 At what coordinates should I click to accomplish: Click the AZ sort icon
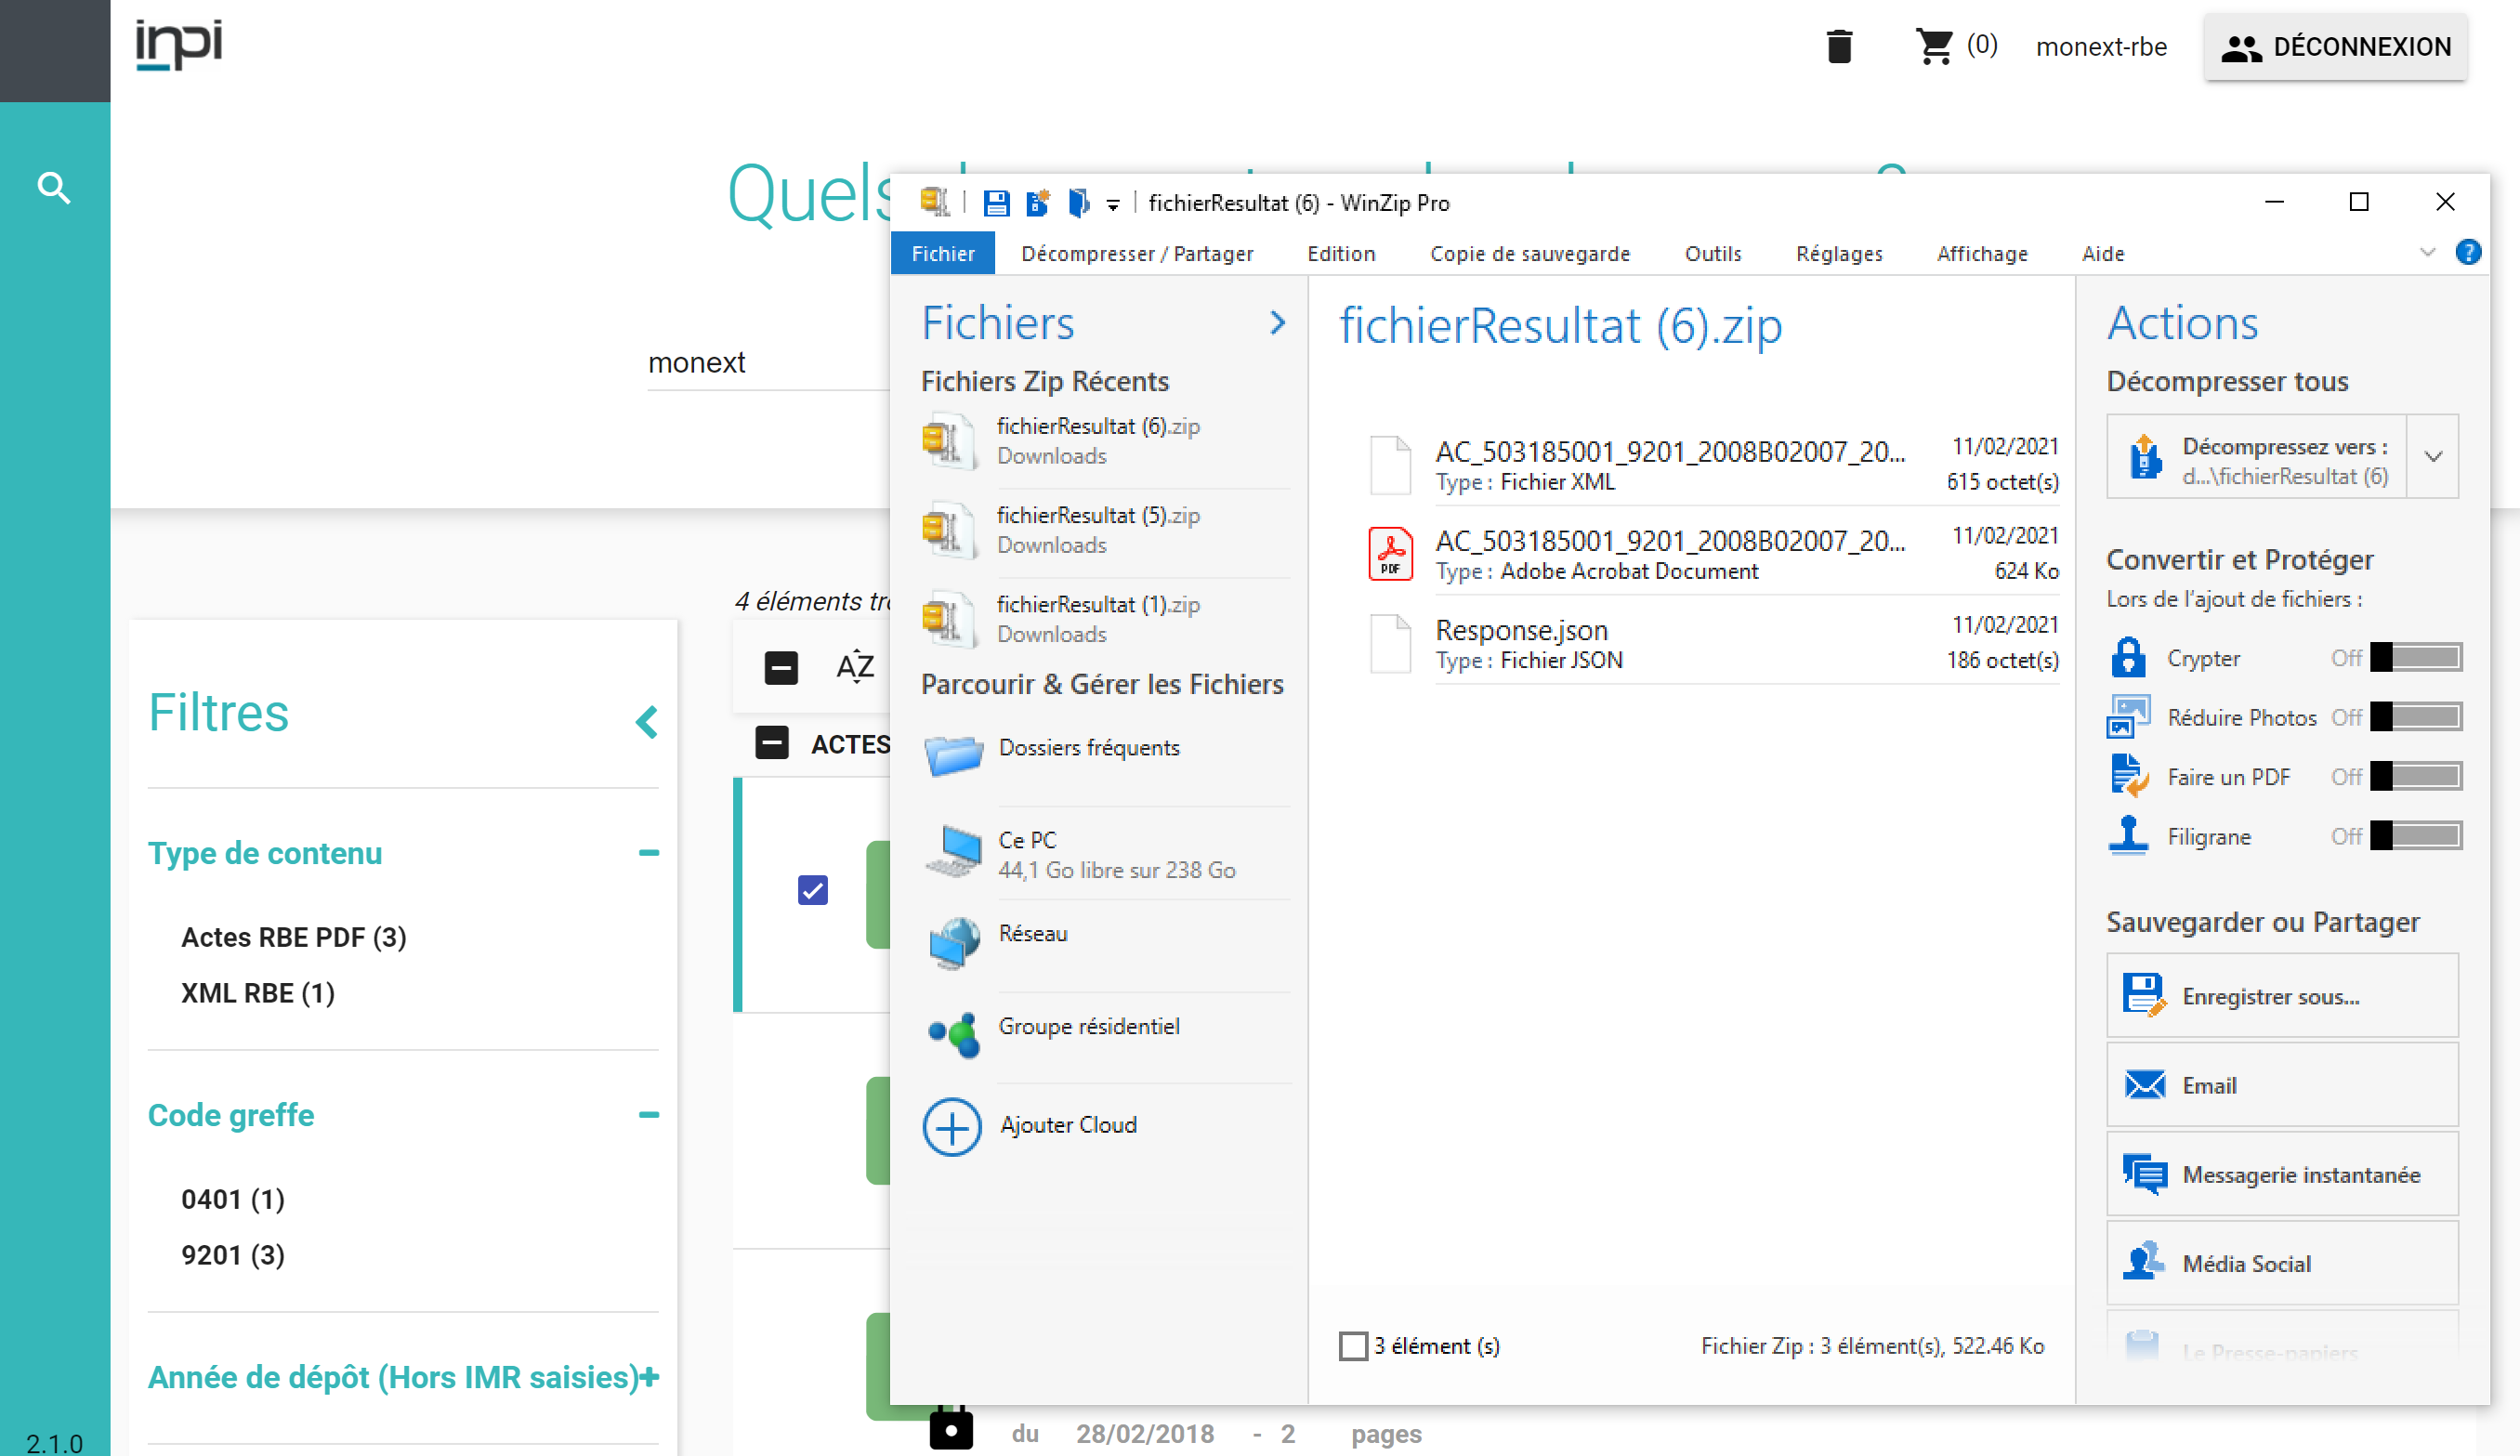click(855, 666)
